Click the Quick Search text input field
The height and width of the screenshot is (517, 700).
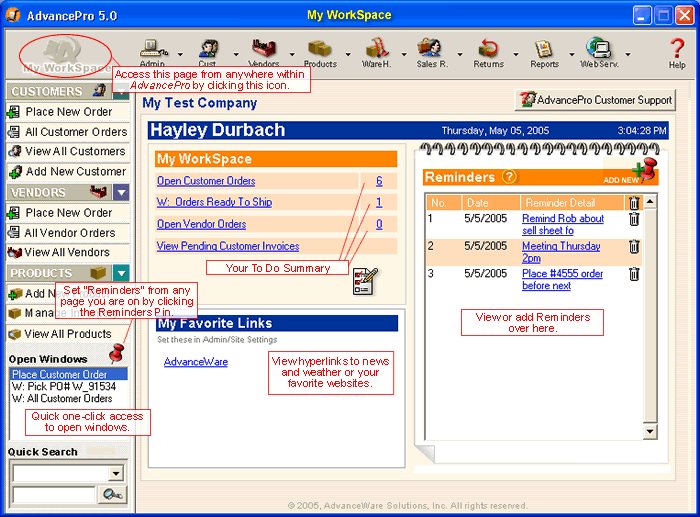tap(54, 495)
